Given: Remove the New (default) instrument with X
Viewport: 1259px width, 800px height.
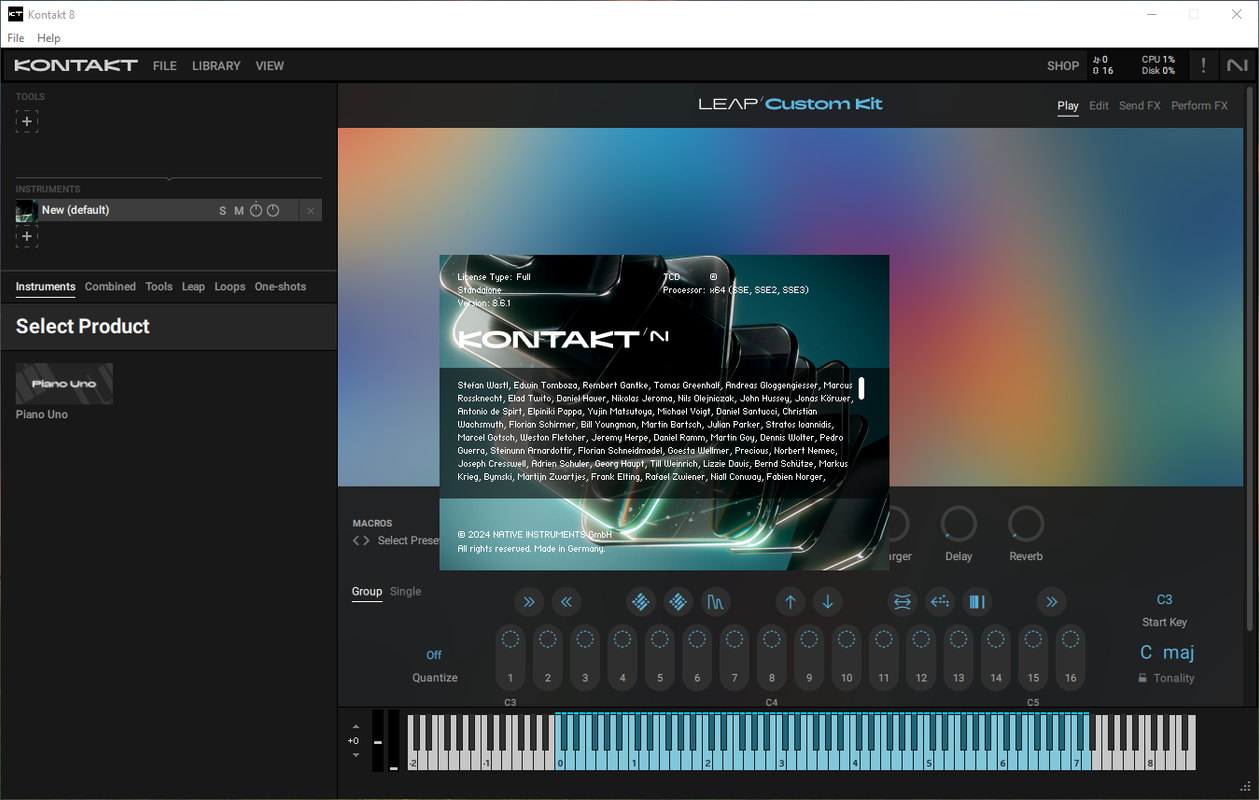Looking at the screenshot, I should pos(311,211).
